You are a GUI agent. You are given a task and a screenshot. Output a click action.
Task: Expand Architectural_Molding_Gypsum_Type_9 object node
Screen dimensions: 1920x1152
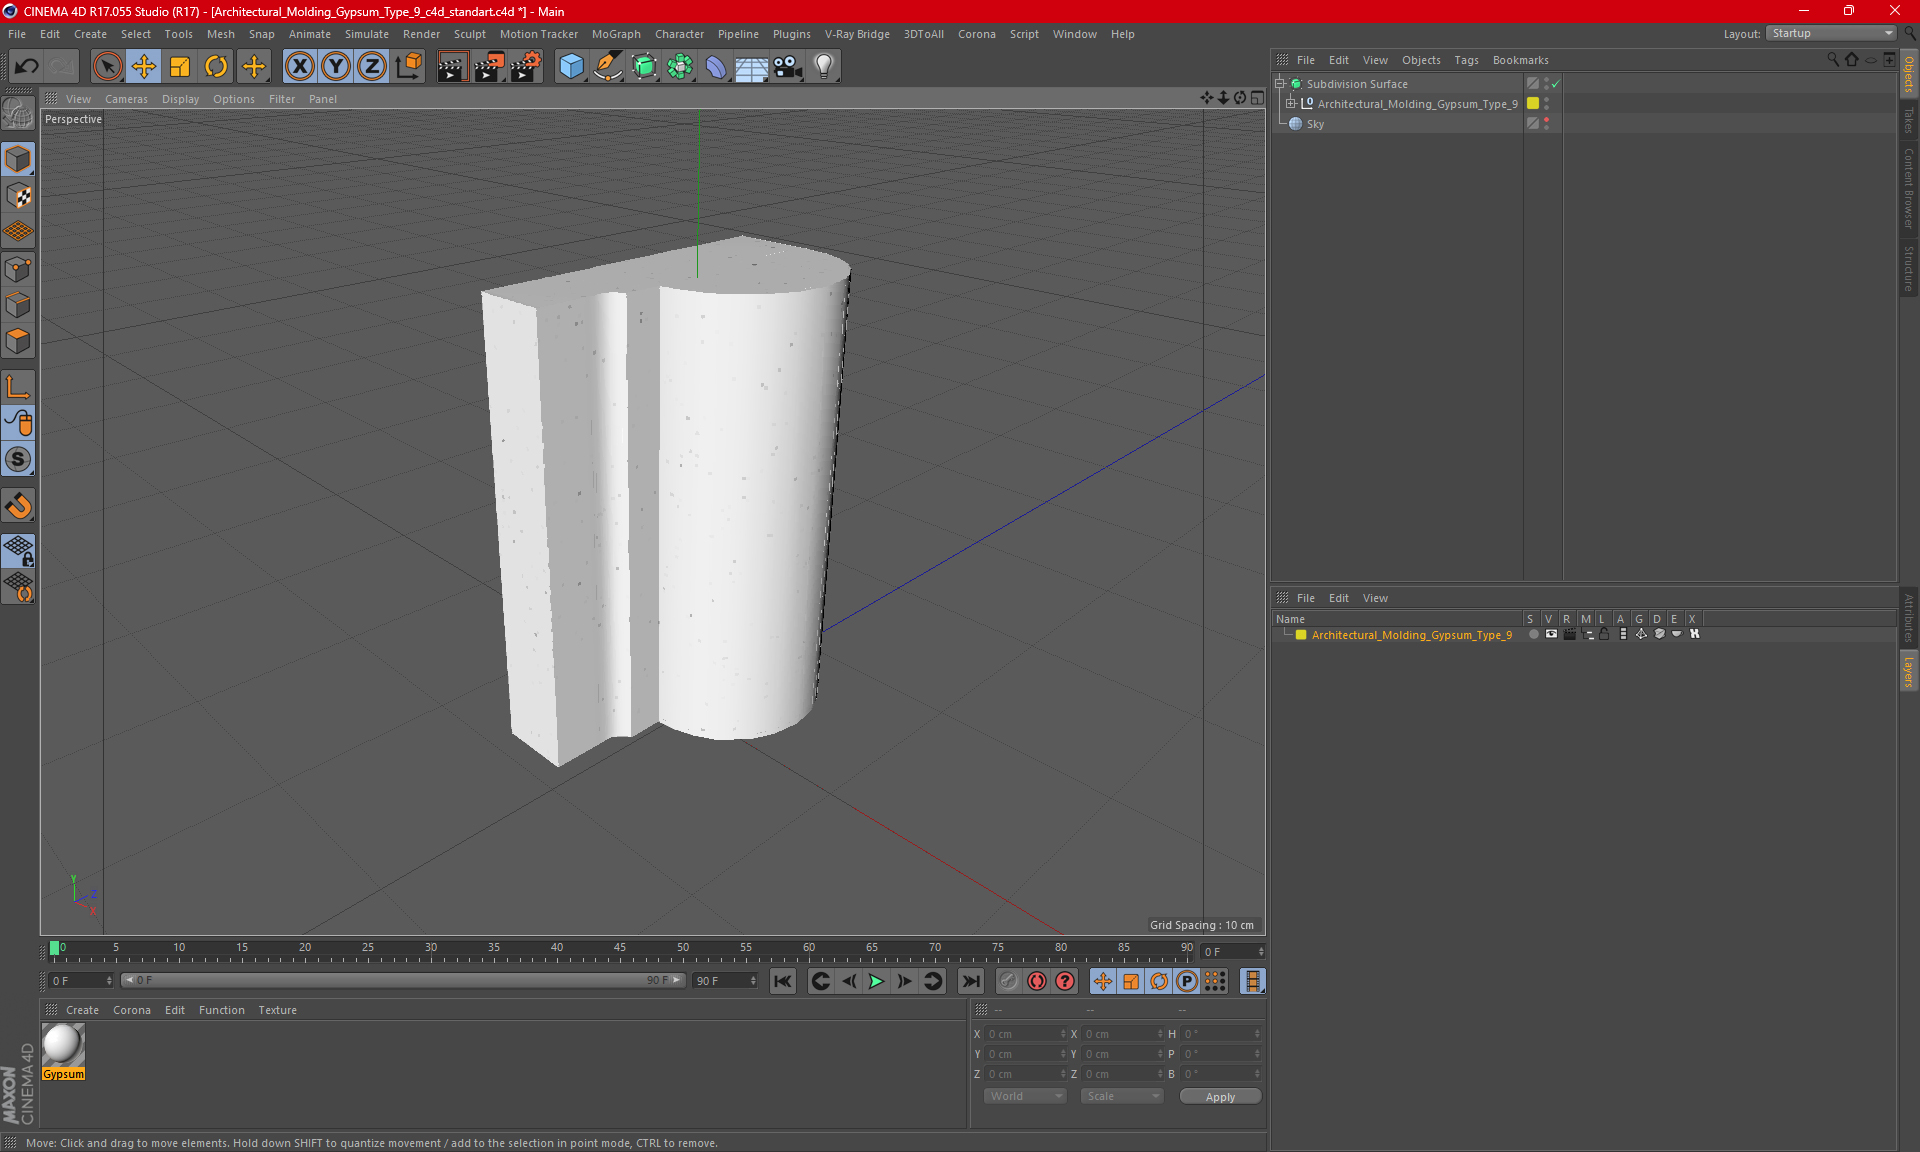click(x=1291, y=104)
